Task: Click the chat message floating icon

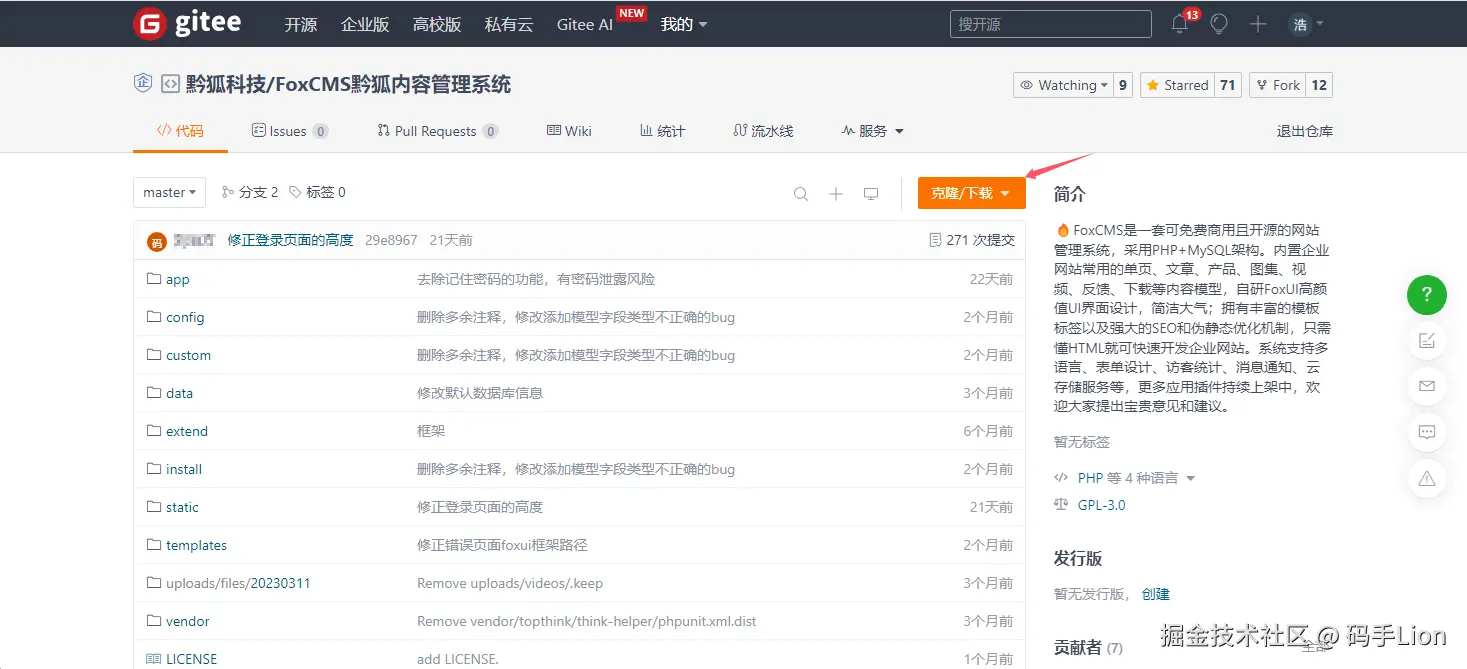Action: click(x=1427, y=432)
